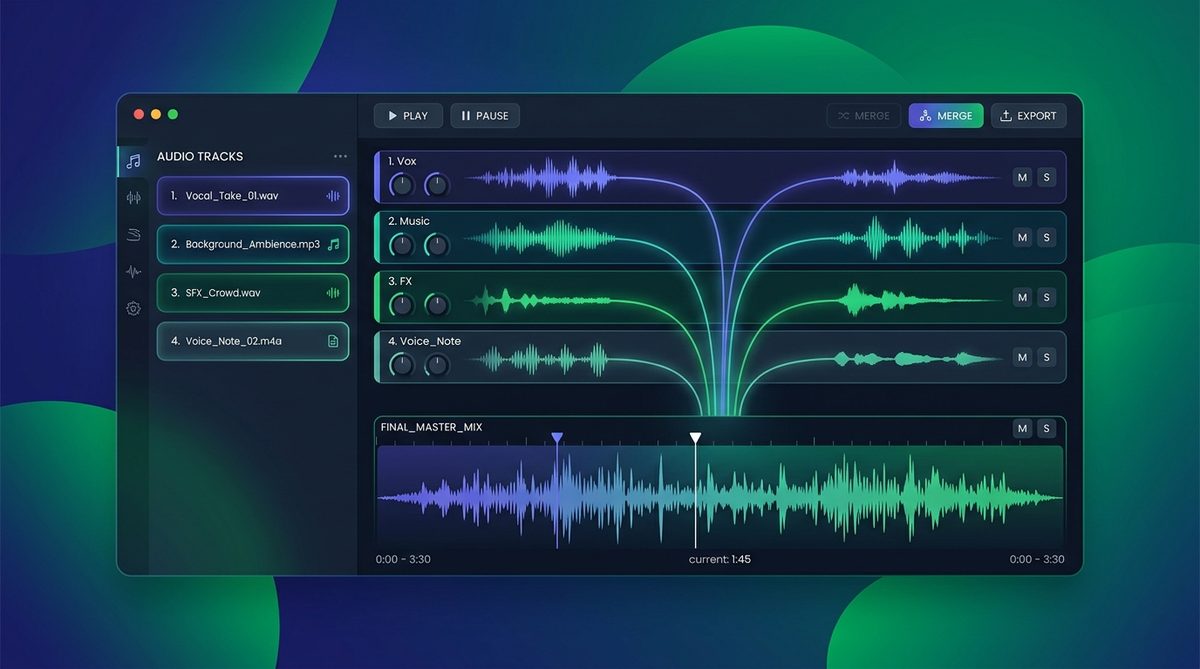Screen dimensions: 1200x669
Task: Click the second knob on the Voice_Note track
Action: (x=437, y=365)
